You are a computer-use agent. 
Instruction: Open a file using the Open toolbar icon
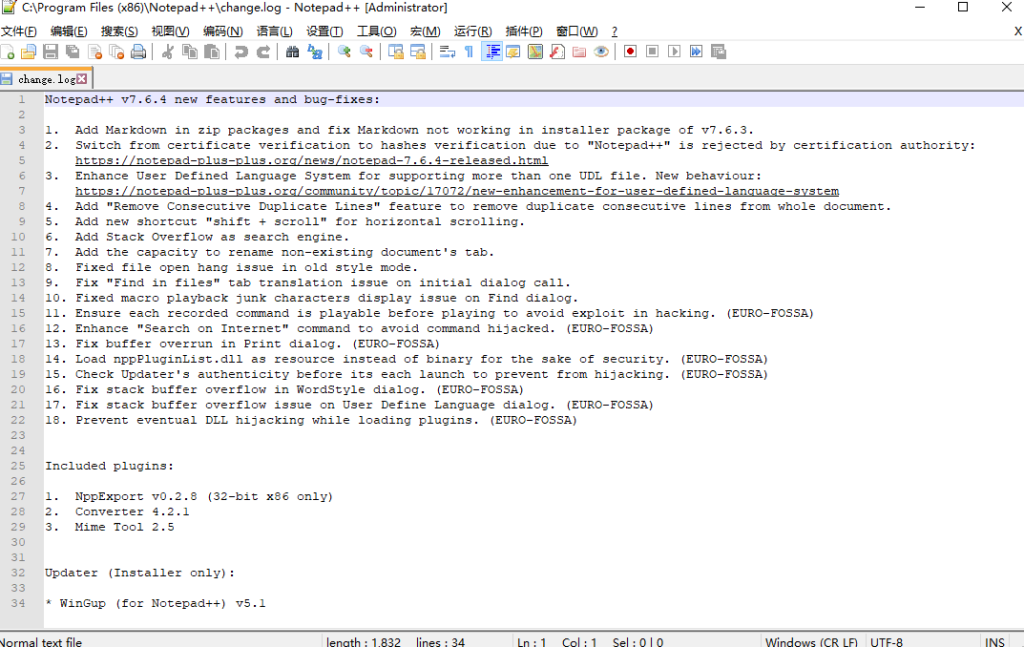pos(28,51)
